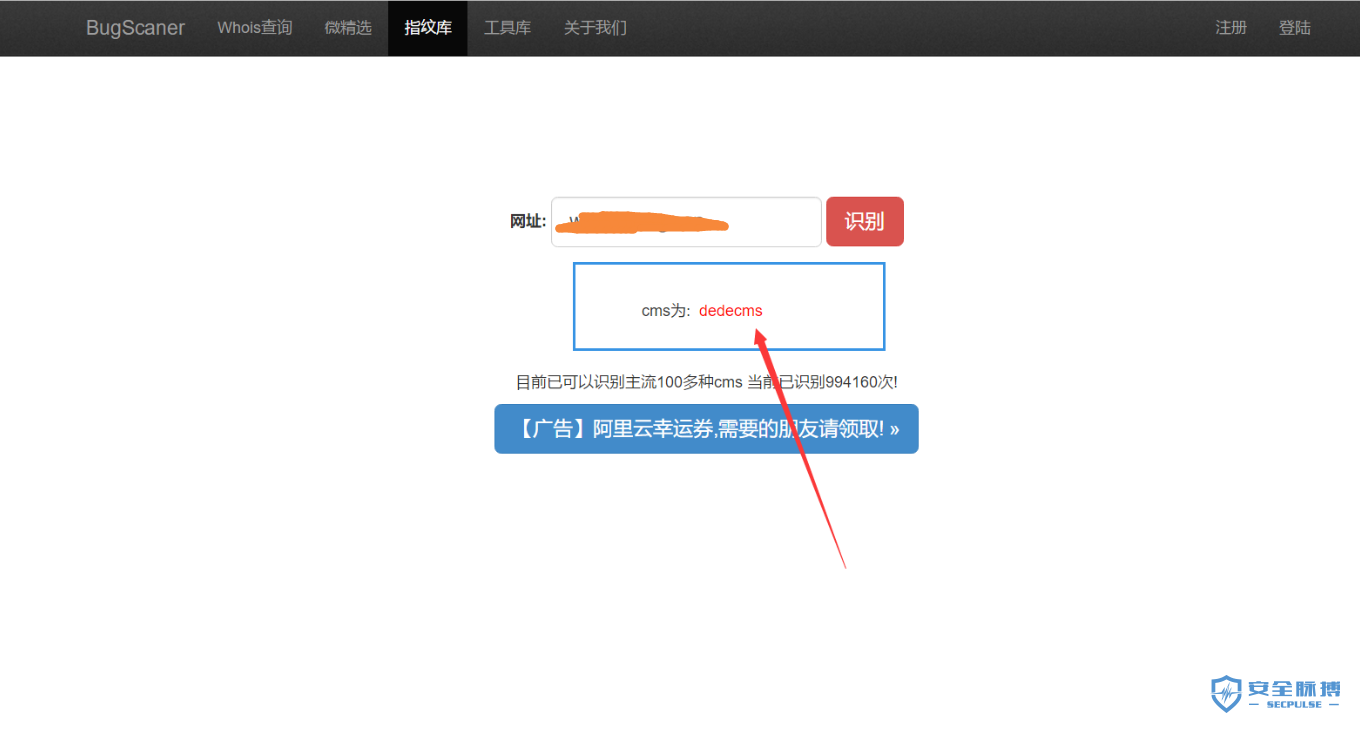Click the 注册 register link
This screenshot has width=1360, height=729.
1231,28
